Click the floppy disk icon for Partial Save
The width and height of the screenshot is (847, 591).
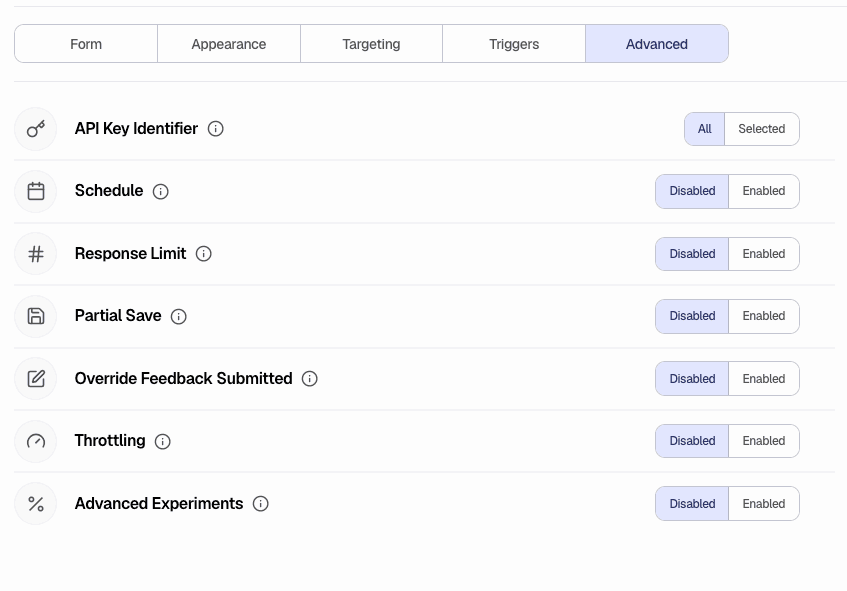point(36,316)
